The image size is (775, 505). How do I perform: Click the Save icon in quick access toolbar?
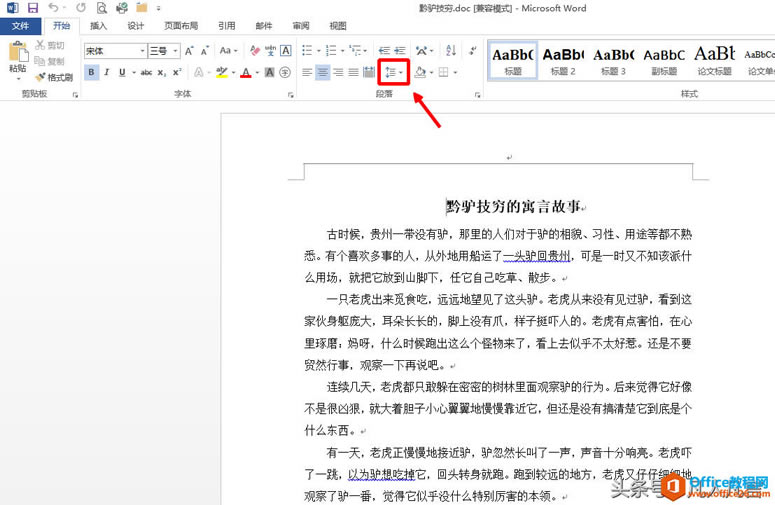coord(33,7)
